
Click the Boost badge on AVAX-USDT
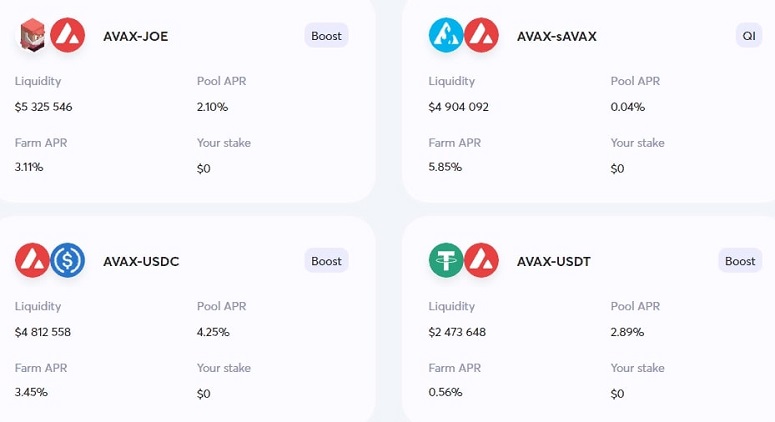coord(740,261)
